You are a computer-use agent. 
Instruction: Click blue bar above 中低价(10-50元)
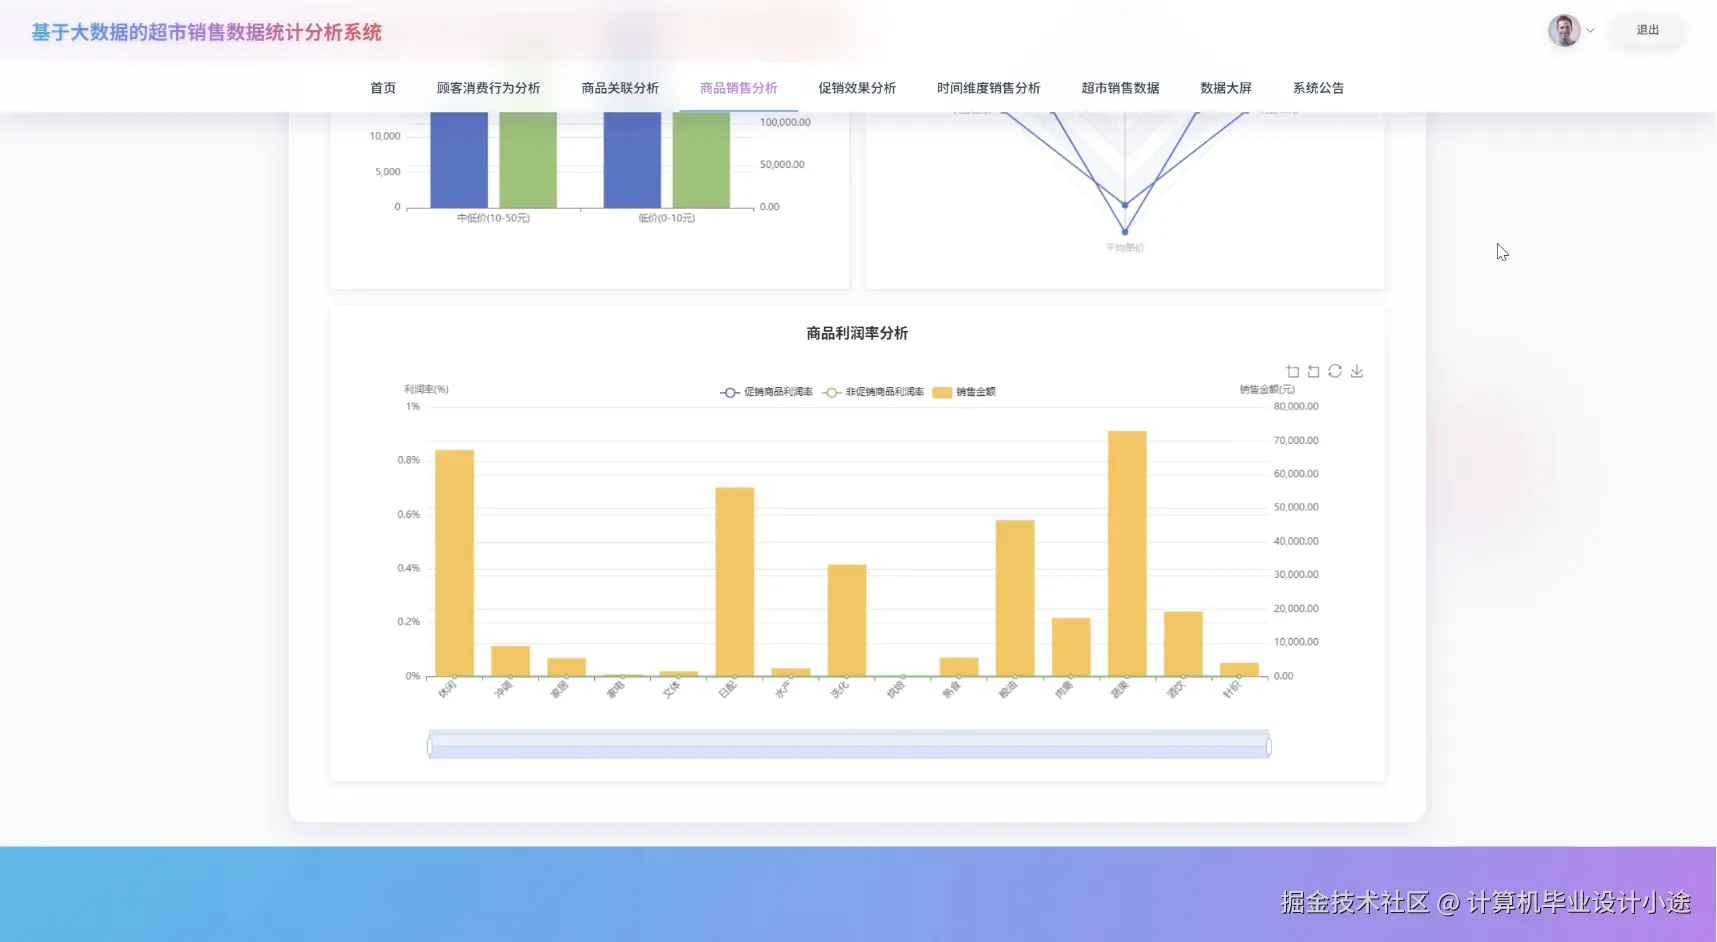pos(459,160)
